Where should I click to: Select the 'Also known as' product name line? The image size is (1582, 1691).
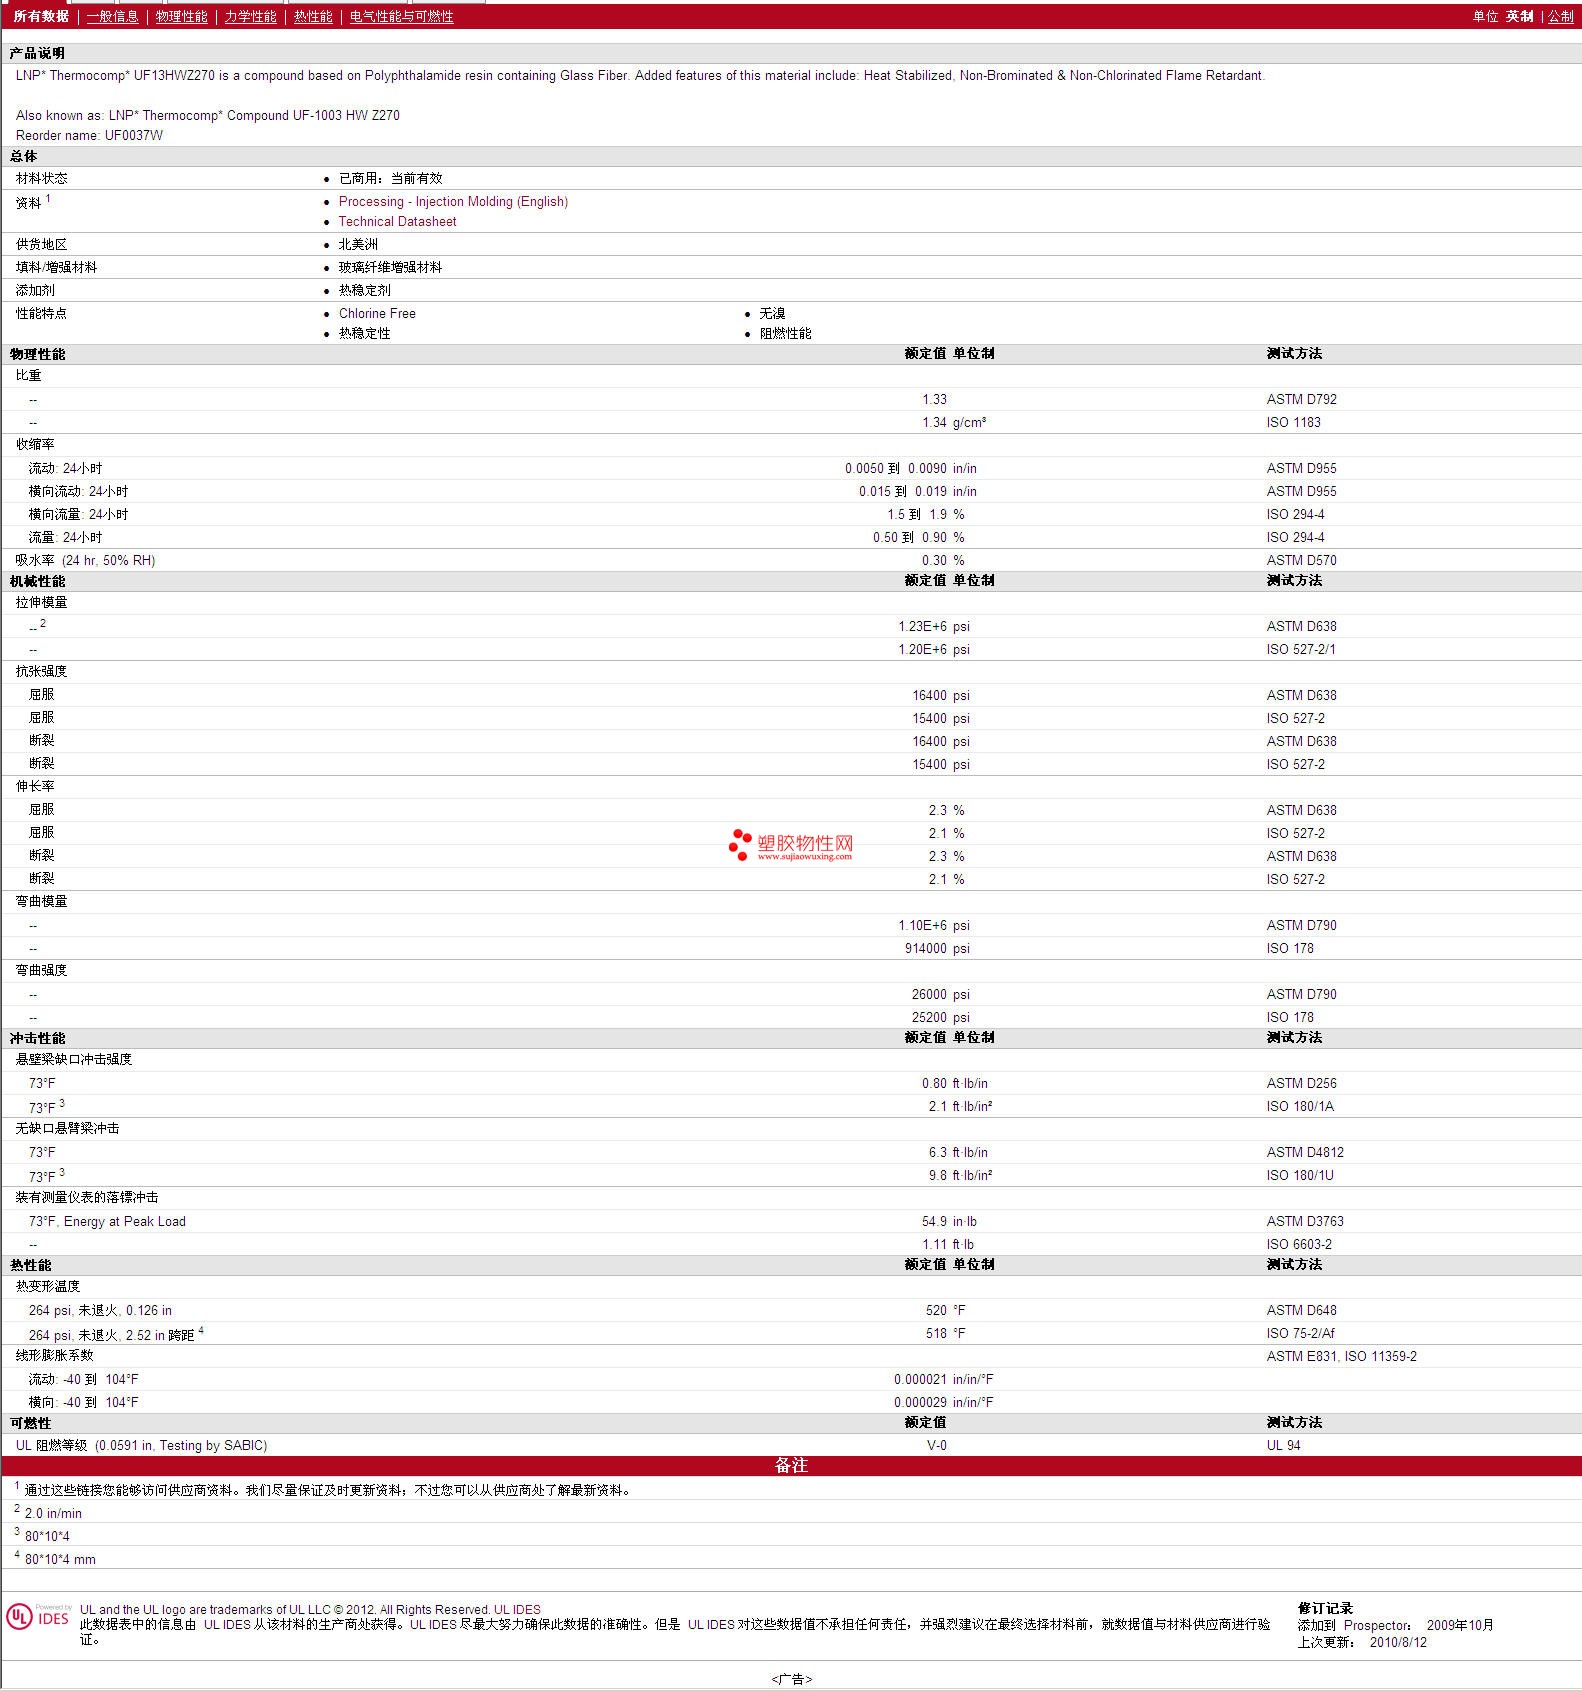pos(208,115)
